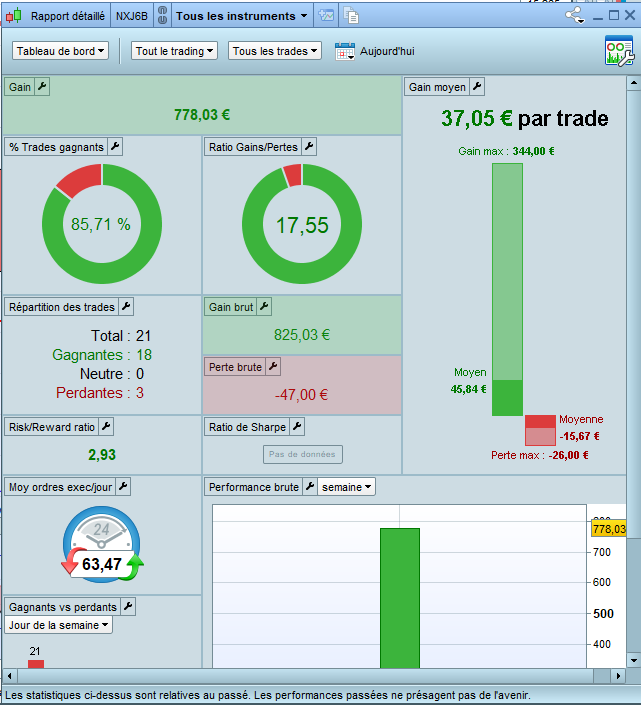Image resolution: width=641 pixels, height=705 pixels.
Task: Click the Total : 21 trades line
Action: (121, 335)
